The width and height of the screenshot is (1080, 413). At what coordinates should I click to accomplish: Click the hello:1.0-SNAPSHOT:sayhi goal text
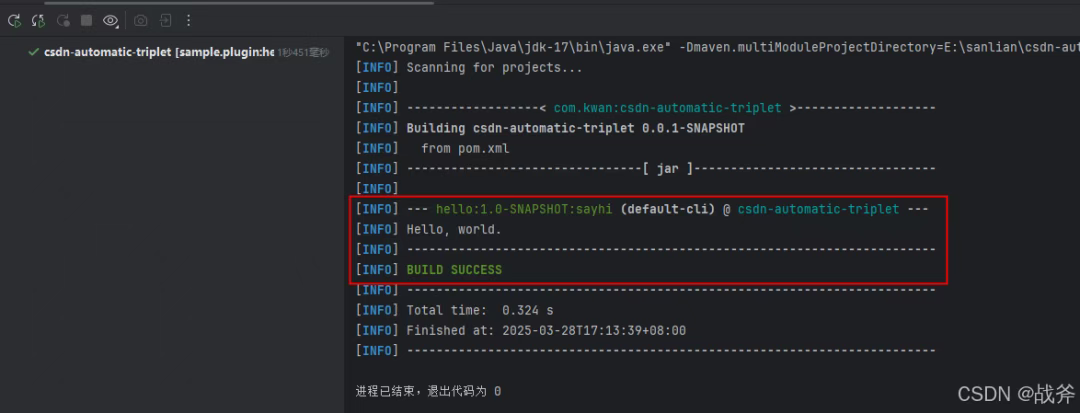523,209
